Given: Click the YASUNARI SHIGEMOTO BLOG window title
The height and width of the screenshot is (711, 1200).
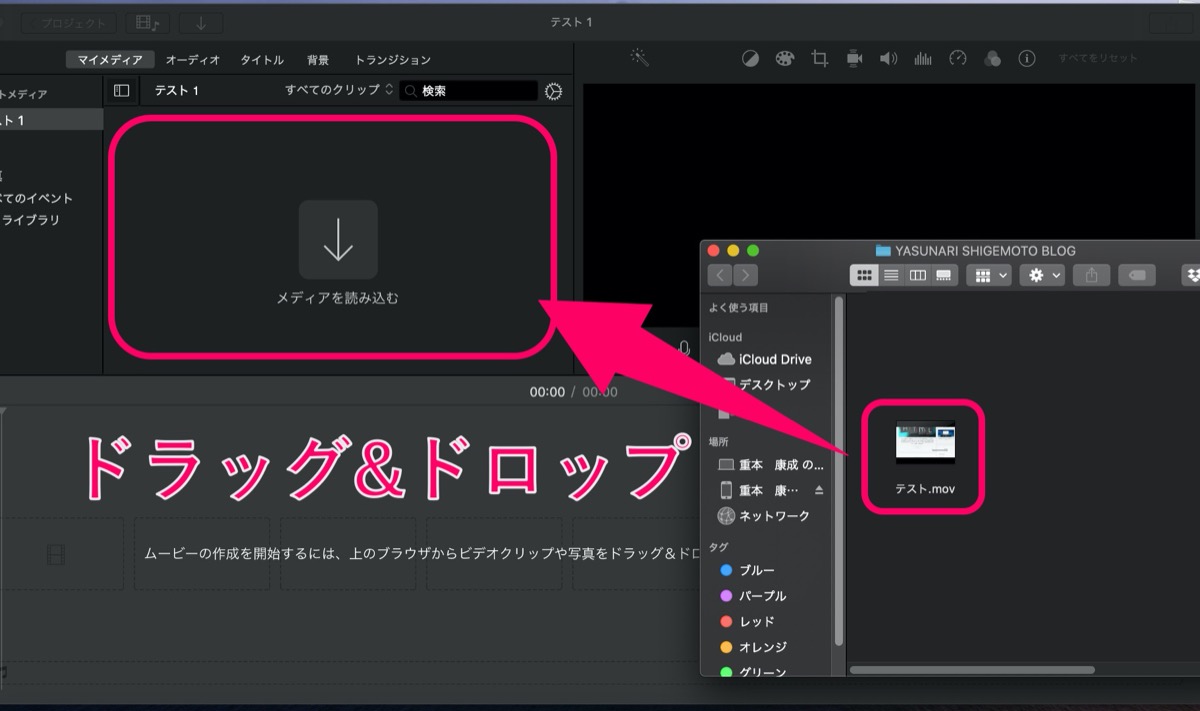Looking at the screenshot, I should click(985, 251).
